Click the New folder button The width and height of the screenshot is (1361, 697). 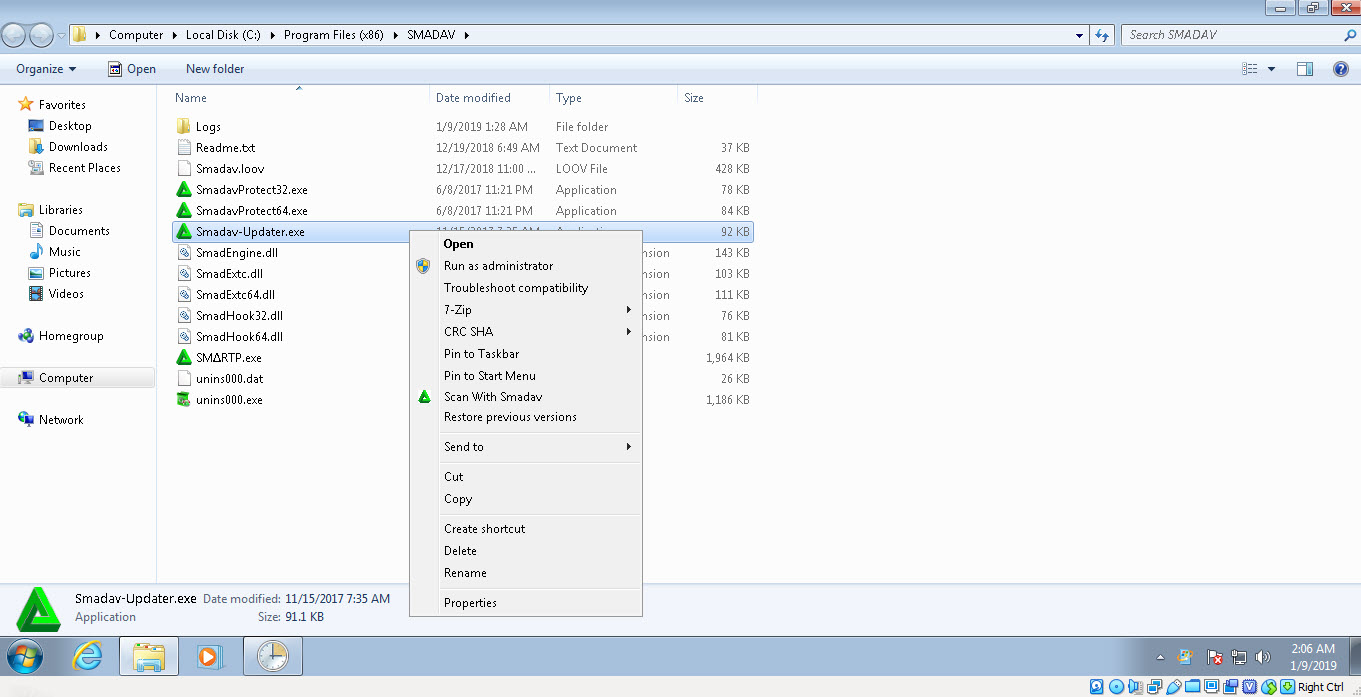click(215, 69)
